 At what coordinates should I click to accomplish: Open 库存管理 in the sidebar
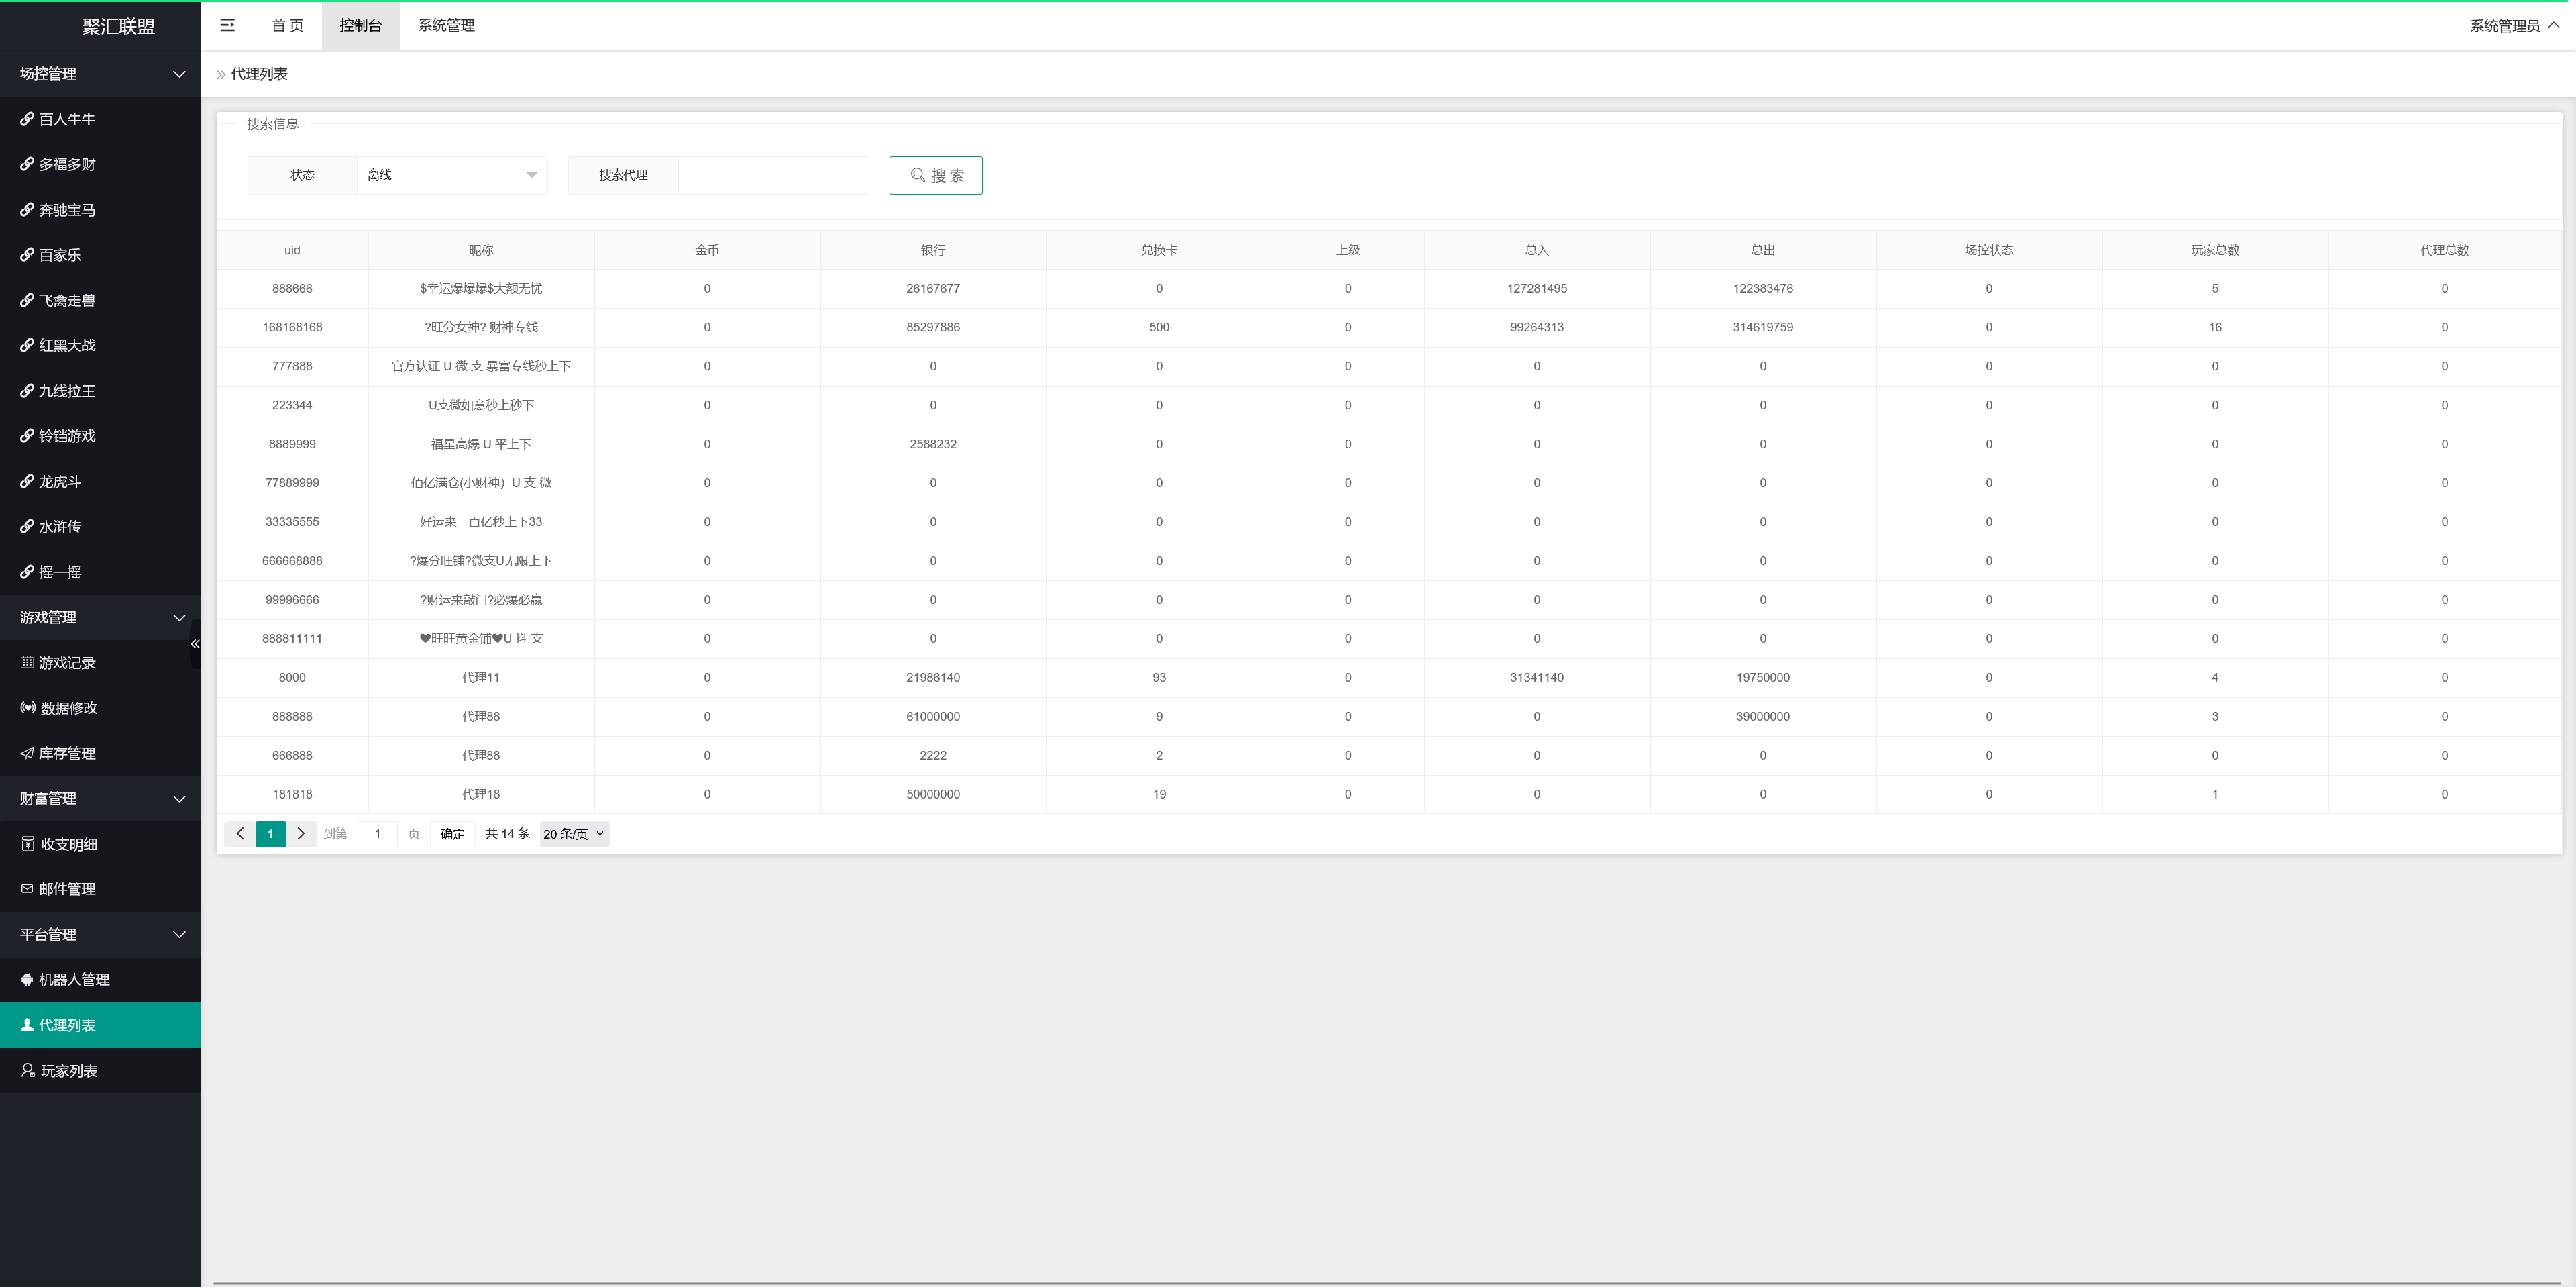(66, 753)
